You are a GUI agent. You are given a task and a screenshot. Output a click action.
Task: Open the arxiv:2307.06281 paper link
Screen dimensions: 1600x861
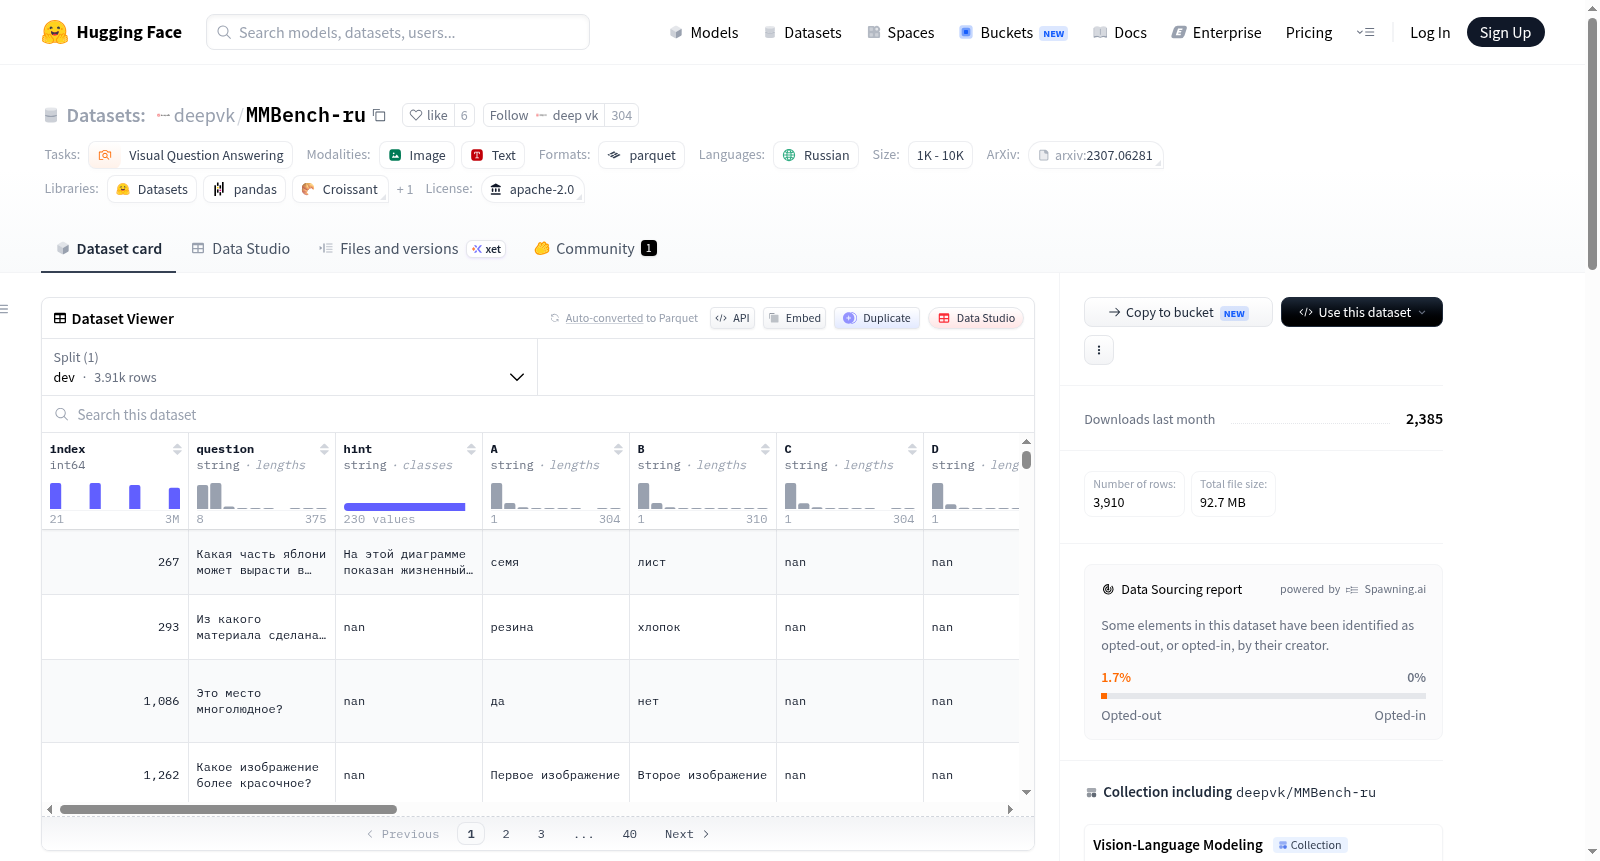point(1095,155)
